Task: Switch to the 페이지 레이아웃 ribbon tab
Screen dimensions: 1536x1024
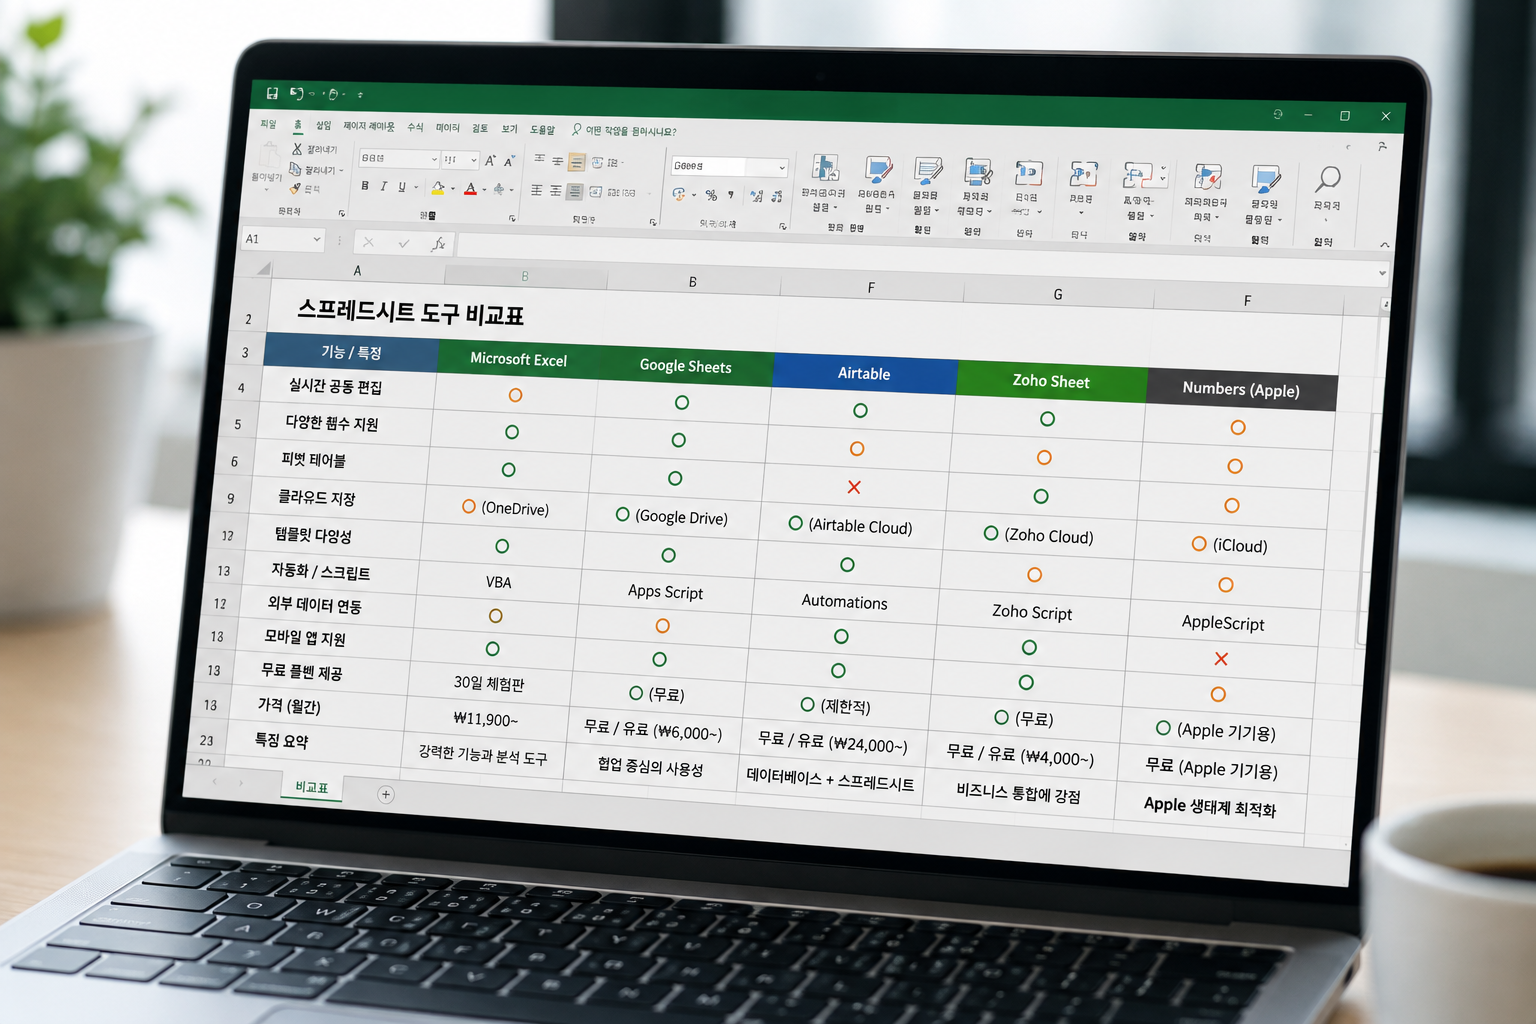Action: point(369,126)
